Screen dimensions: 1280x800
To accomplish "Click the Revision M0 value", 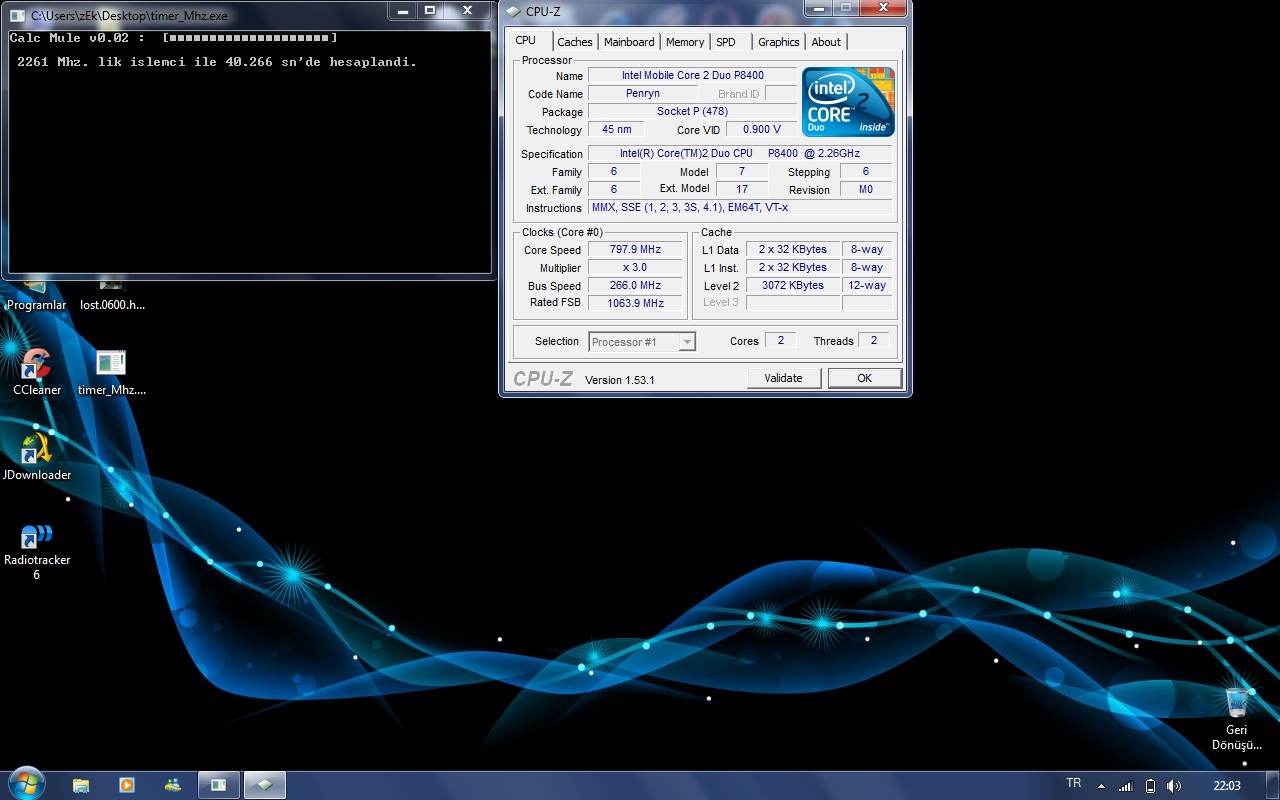I will point(866,189).
